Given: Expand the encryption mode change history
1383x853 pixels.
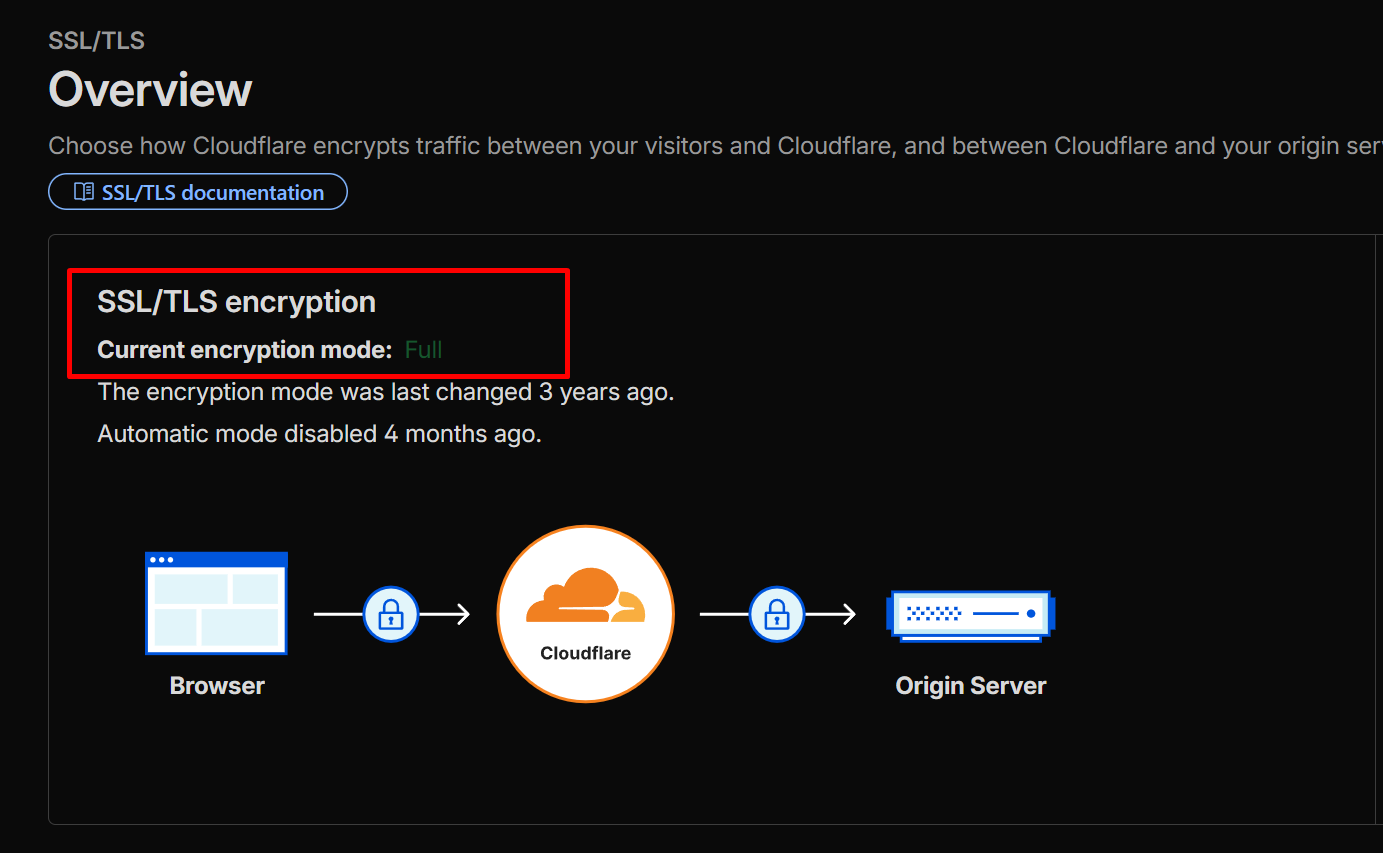Looking at the screenshot, I should (x=385, y=391).
